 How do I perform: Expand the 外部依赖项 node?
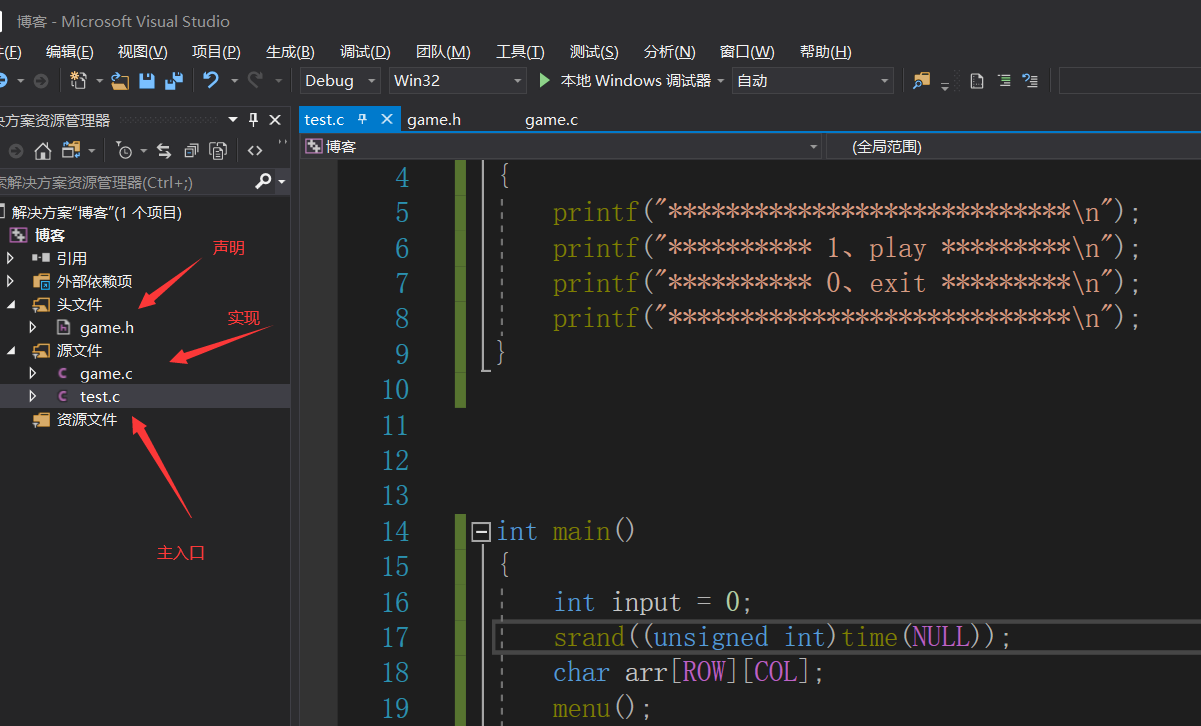11,281
